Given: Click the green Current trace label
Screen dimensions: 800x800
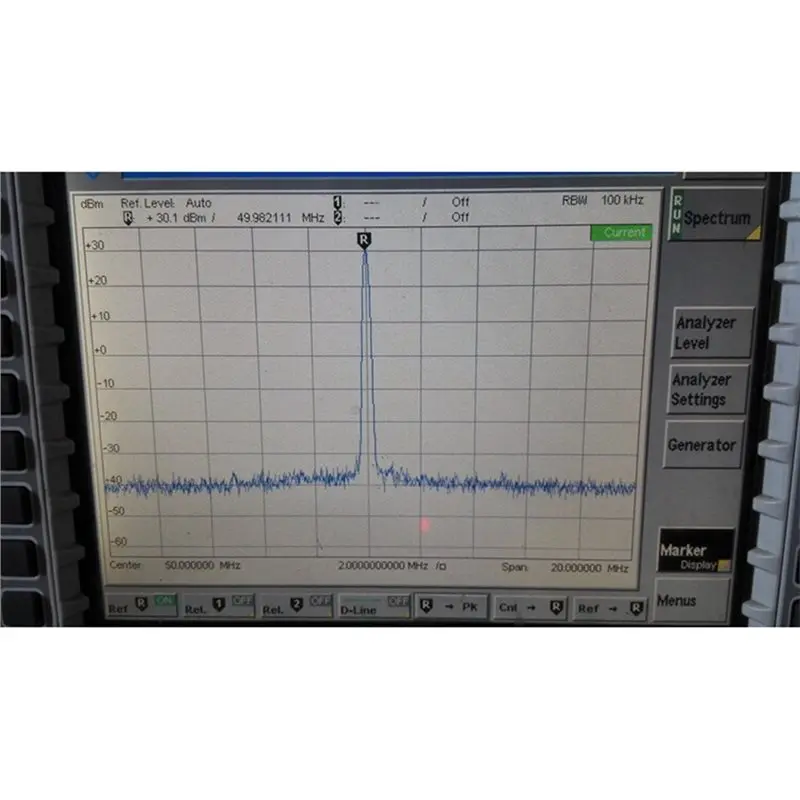Looking at the screenshot, I should pyautogui.click(x=621, y=233).
